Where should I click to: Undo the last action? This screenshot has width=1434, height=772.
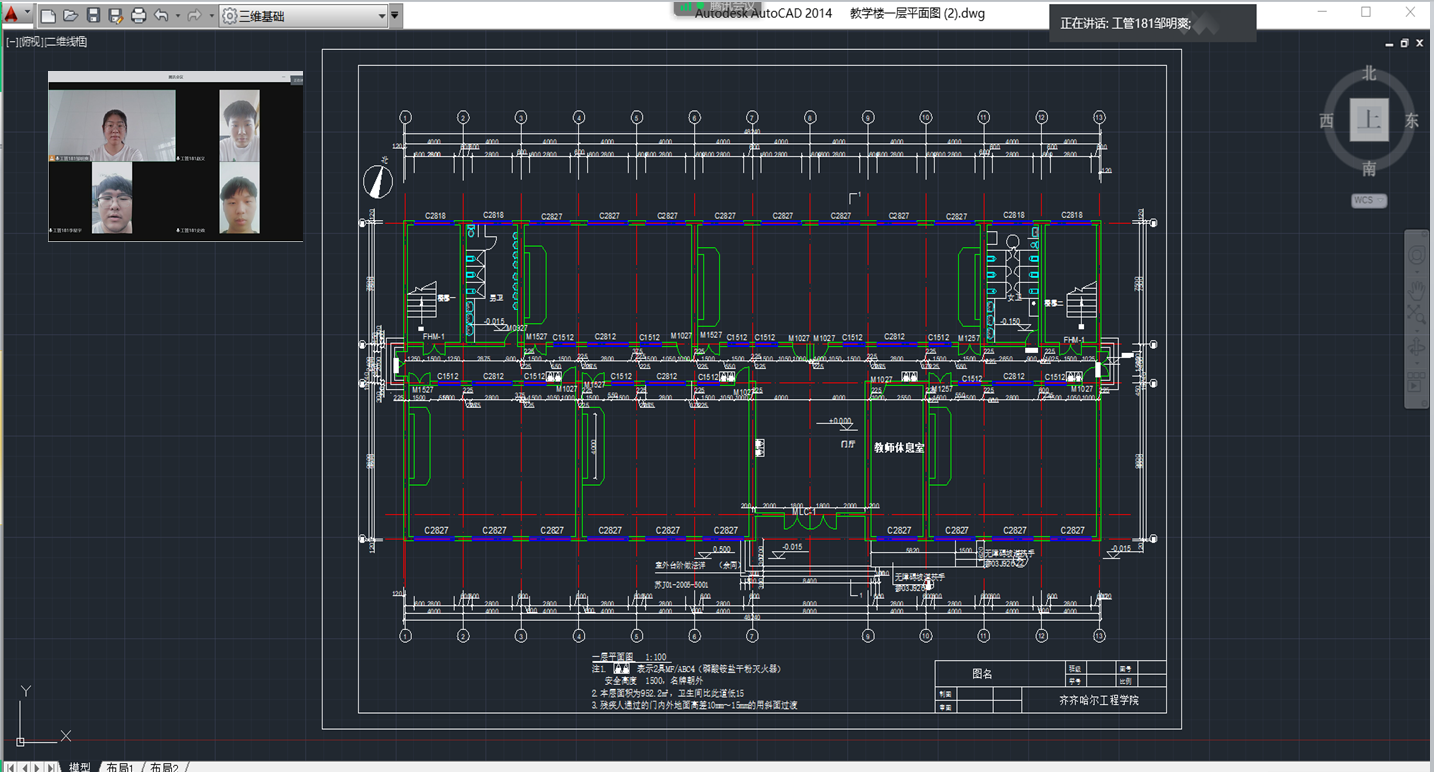point(161,15)
